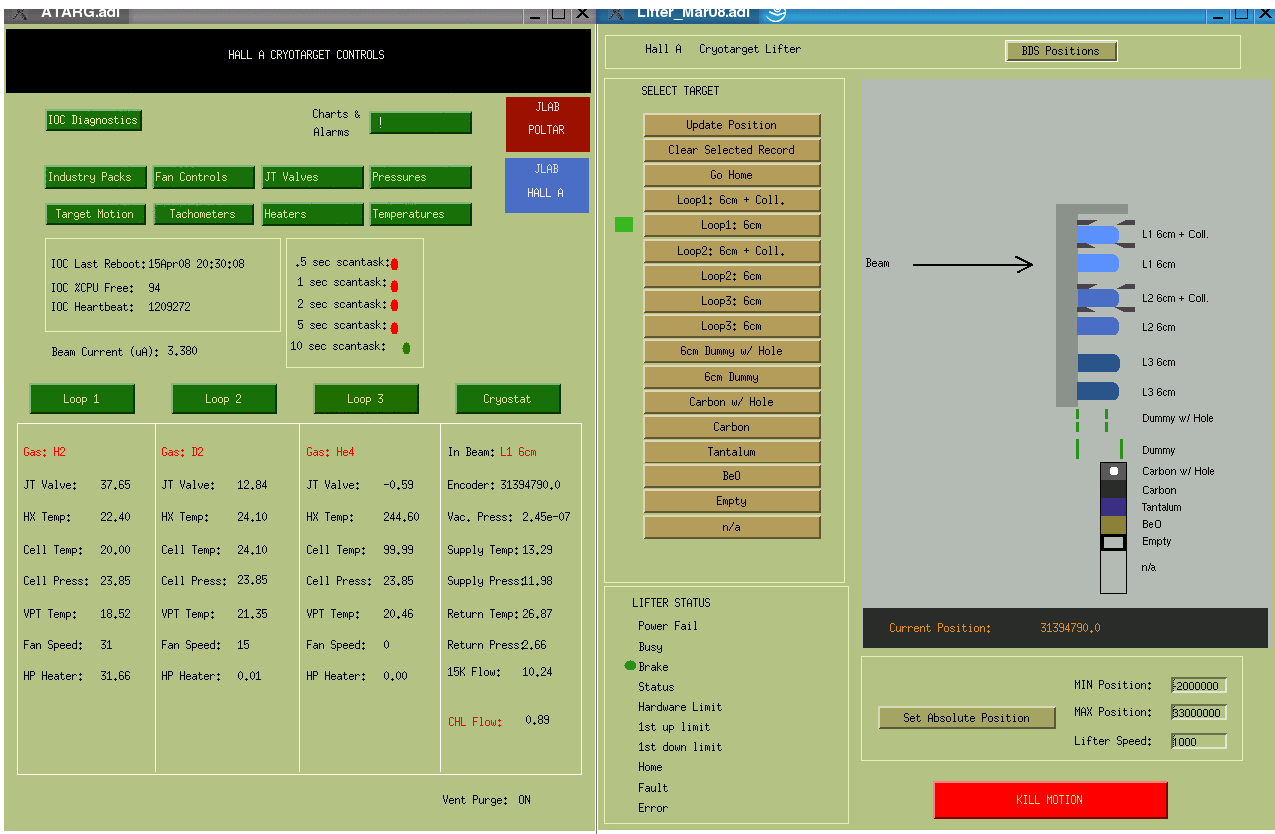The height and width of the screenshot is (834, 1275).
Task: Open IOC Diagnostics panel
Action: (94, 120)
